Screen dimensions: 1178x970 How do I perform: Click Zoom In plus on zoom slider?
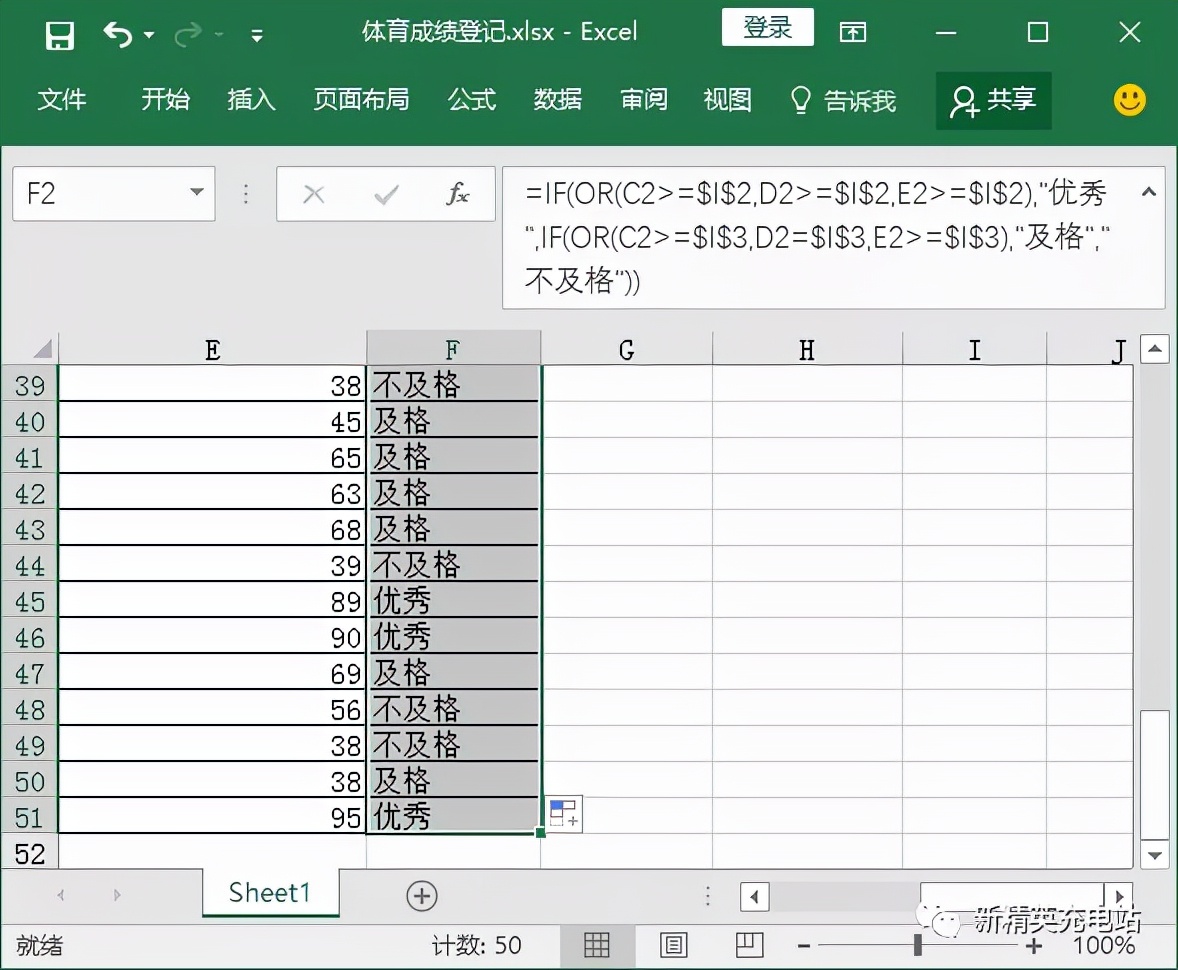[x=1035, y=944]
